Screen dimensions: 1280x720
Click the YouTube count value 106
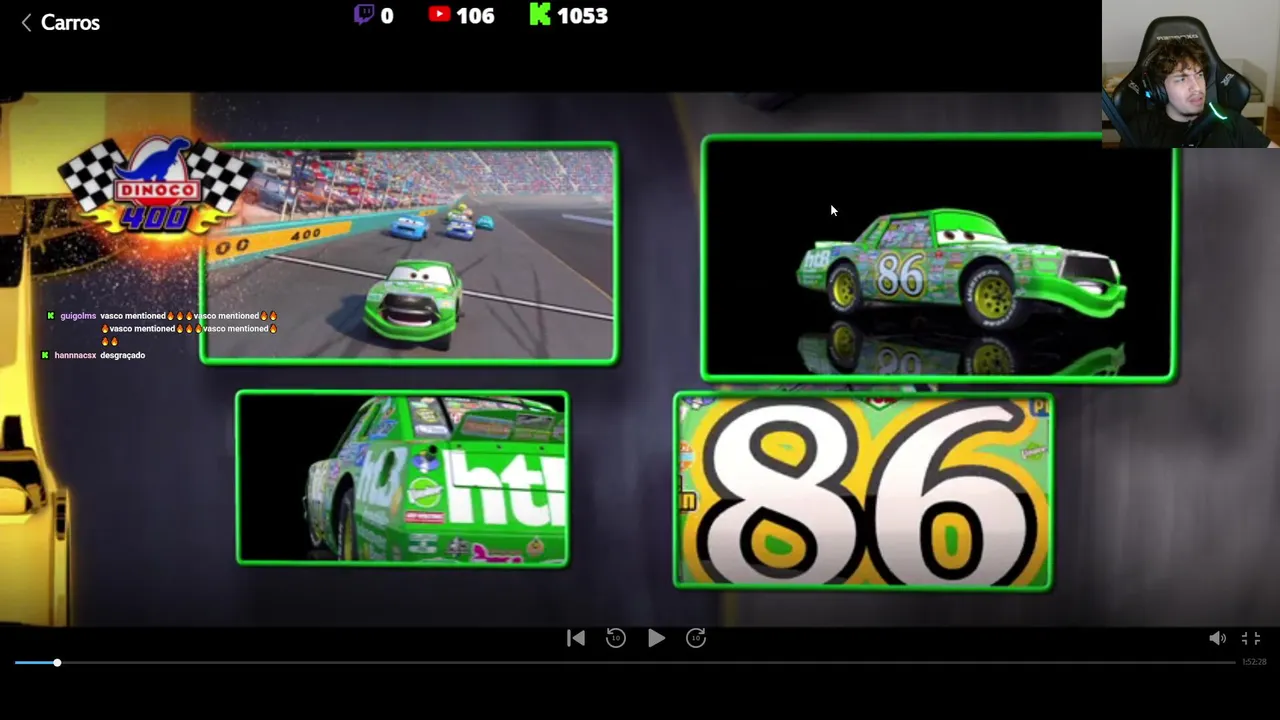click(475, 16)
